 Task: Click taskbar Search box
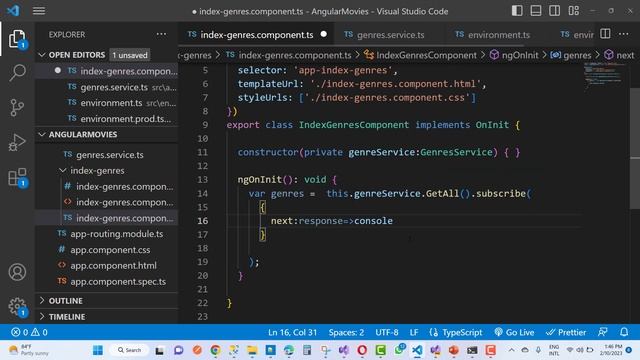click(129, 350)
